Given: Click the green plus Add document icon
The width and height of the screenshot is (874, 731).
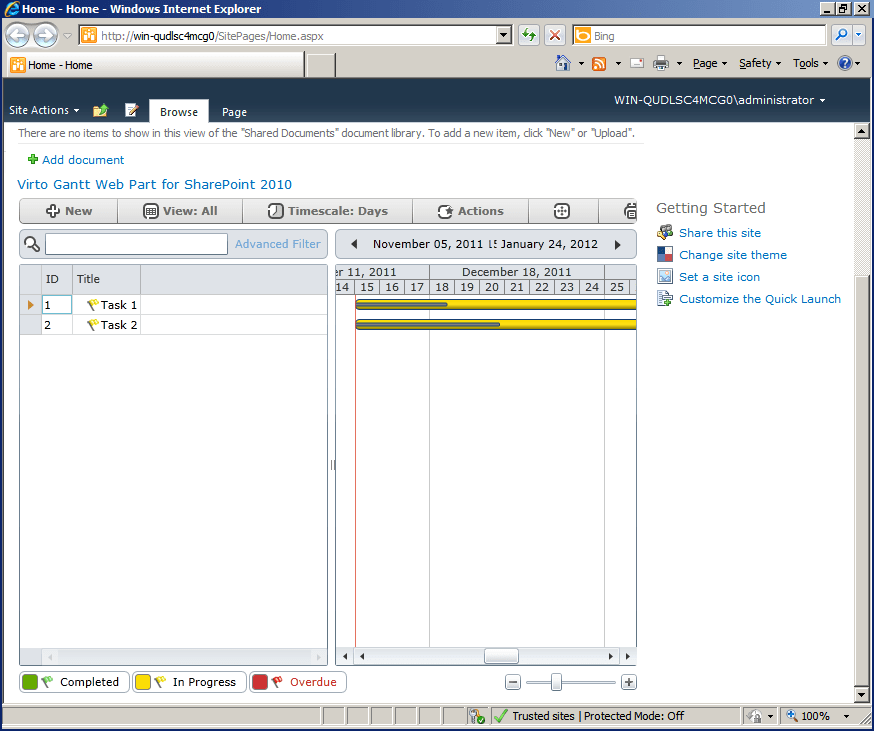Looking at the screenshot, I should [x=33, y=159].
